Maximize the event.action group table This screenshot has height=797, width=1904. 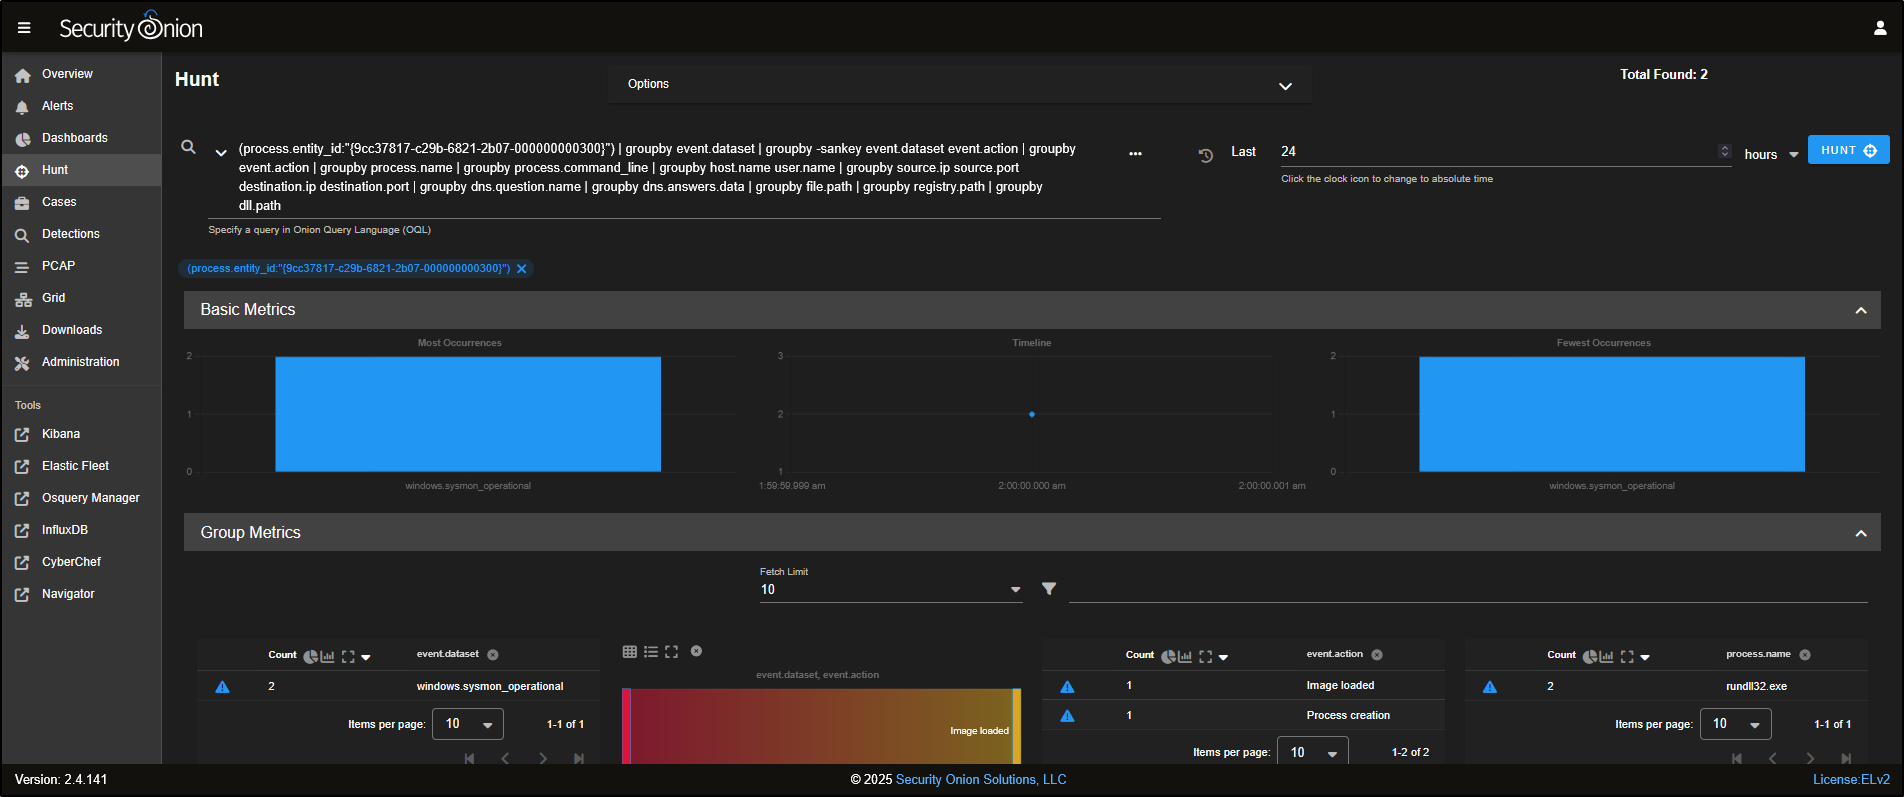(x=1205, y=657)
